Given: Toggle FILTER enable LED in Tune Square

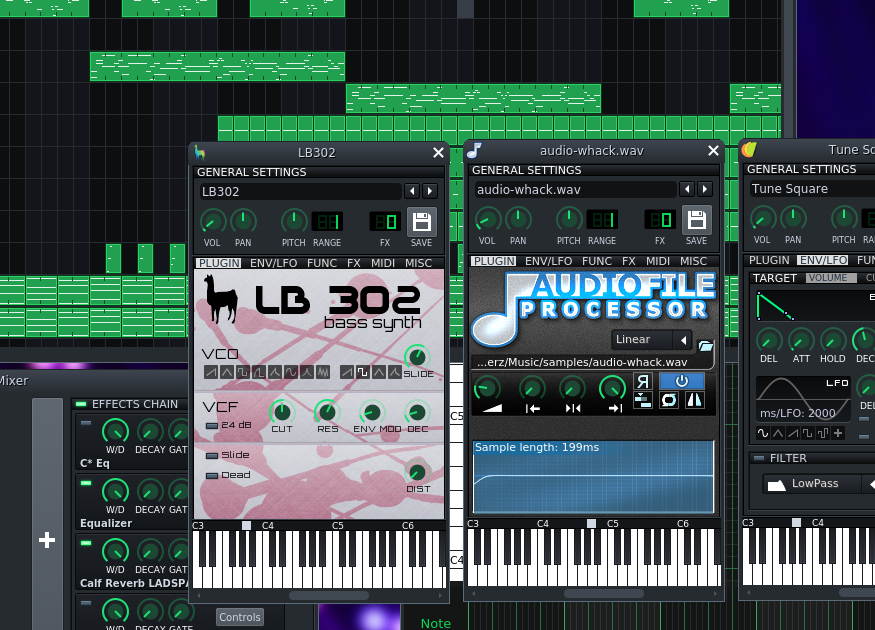Looking at the screenshot, I should (x=758, y=458).
